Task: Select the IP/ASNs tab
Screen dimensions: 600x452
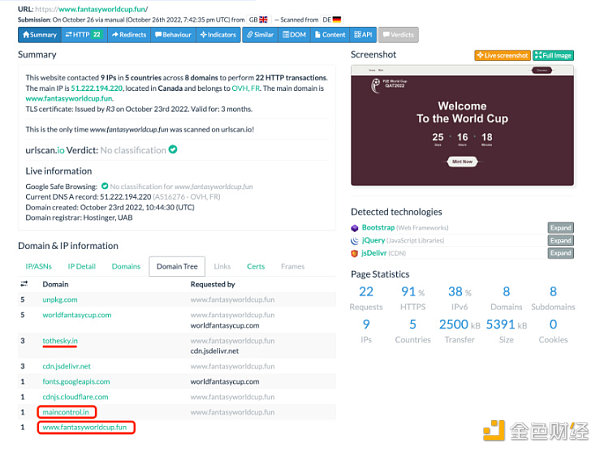Action: [x=39, y=266]
